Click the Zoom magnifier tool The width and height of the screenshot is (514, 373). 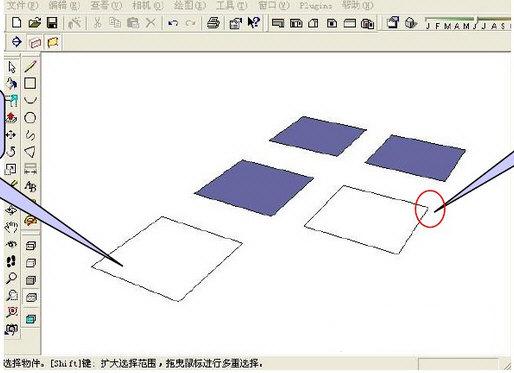(11, 278)
